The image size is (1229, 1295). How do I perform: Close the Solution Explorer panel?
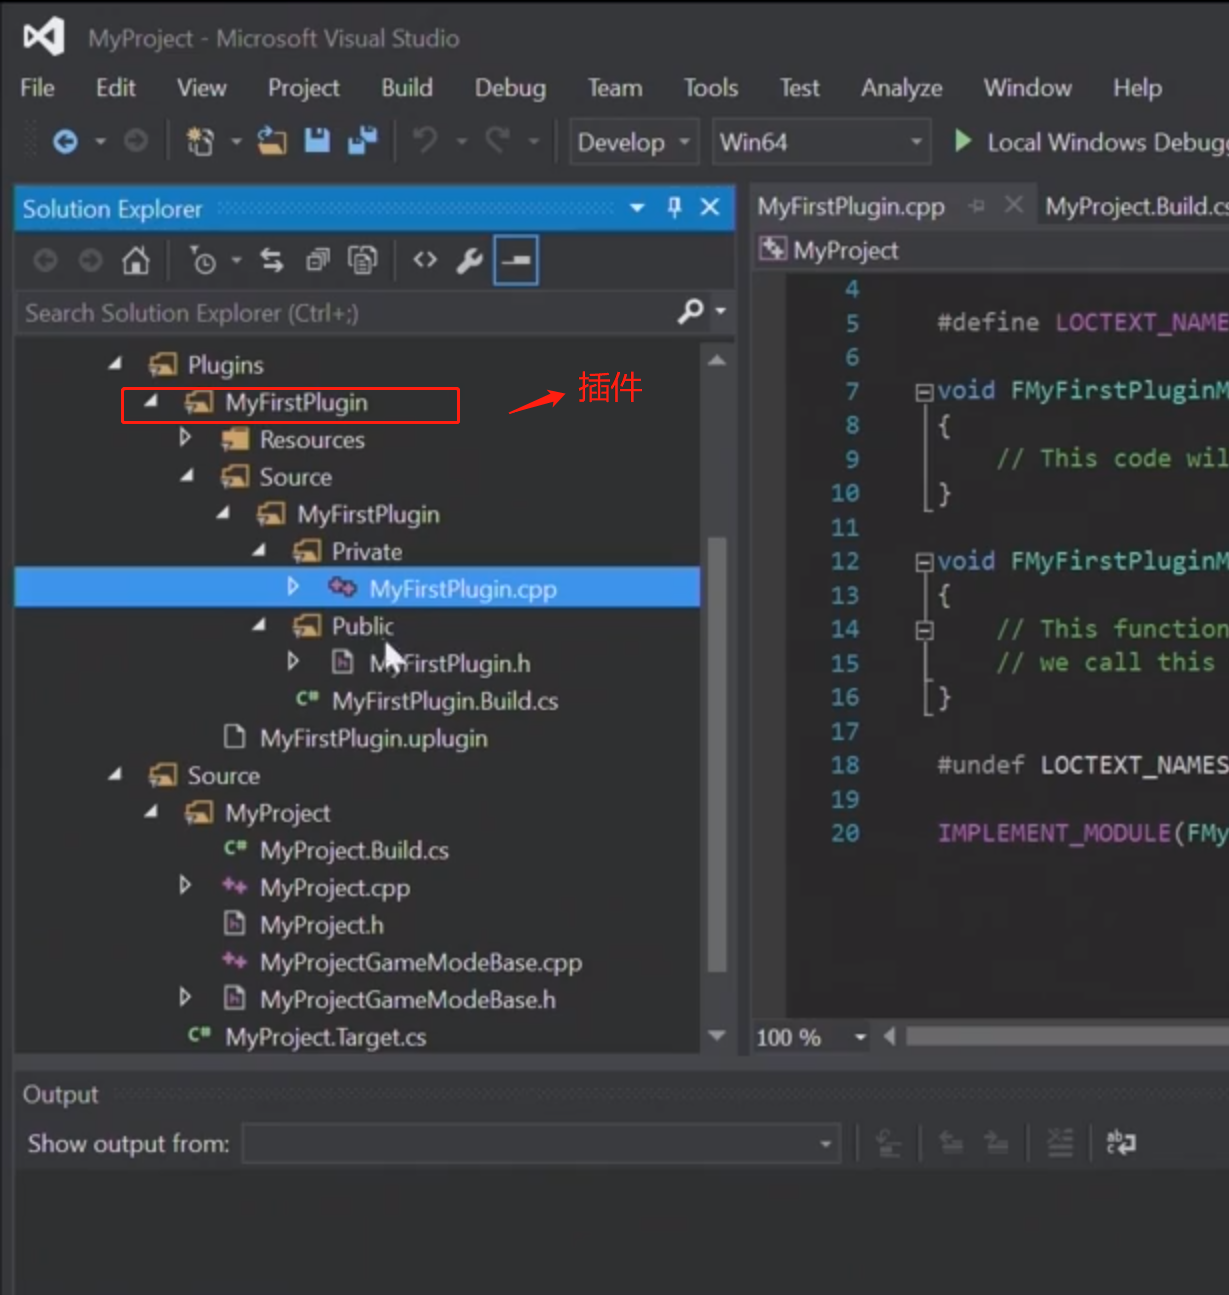(x=710, y=207)
